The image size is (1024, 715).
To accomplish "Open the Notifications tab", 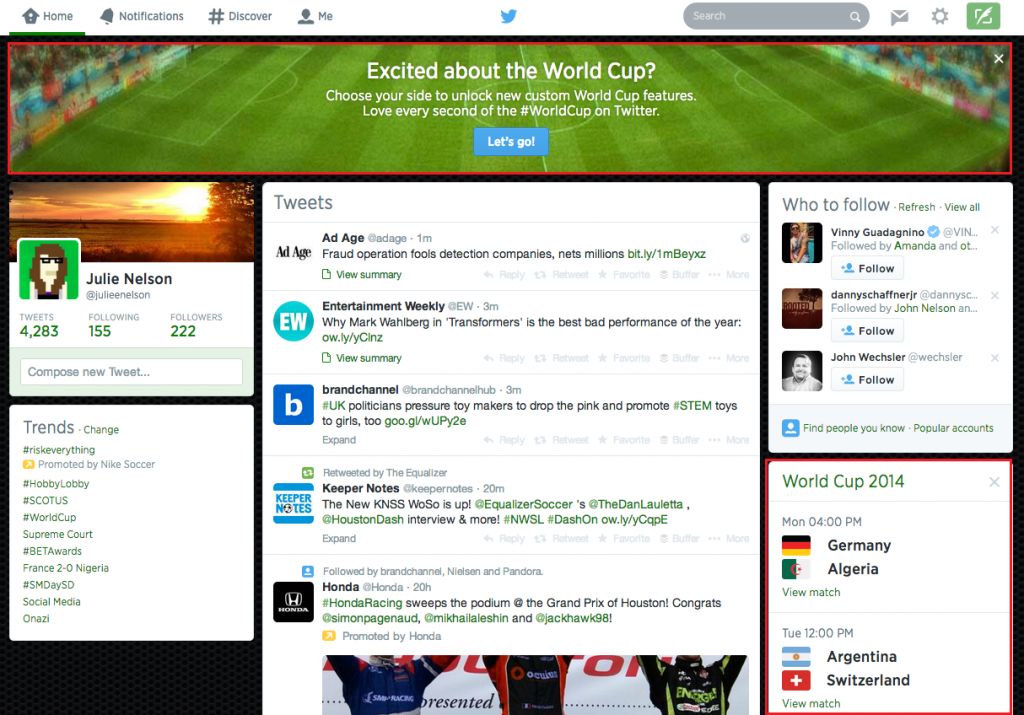I will click(142, 16).
